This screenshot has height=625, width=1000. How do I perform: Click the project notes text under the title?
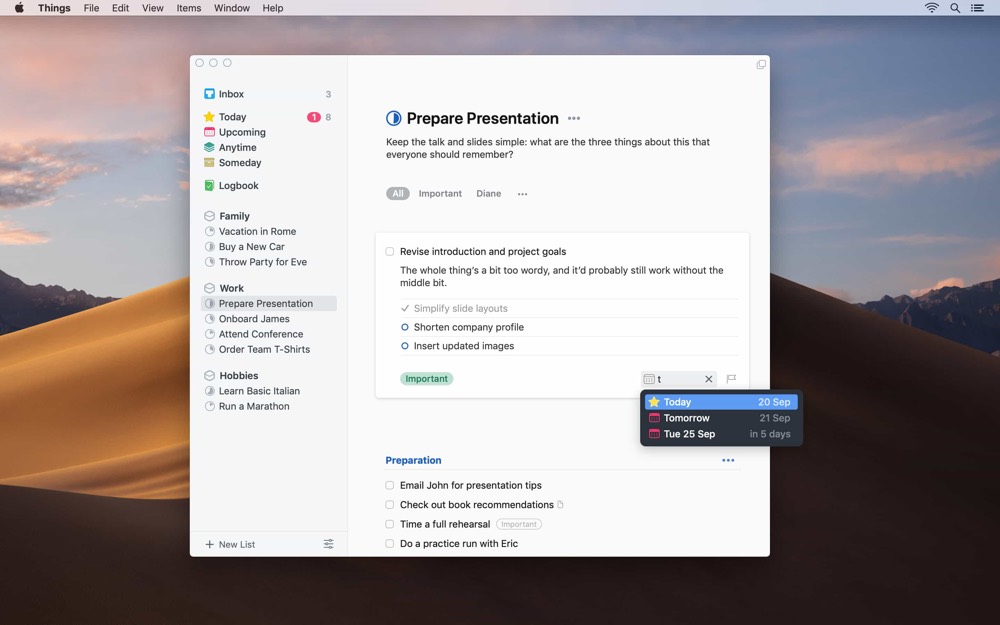pyautogui.click(x=548, y=148)
